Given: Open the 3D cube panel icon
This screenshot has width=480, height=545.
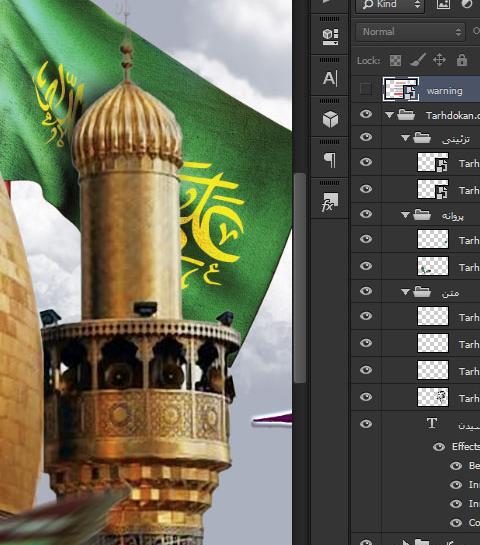Looking at the screenshot, I should point(330,119).
